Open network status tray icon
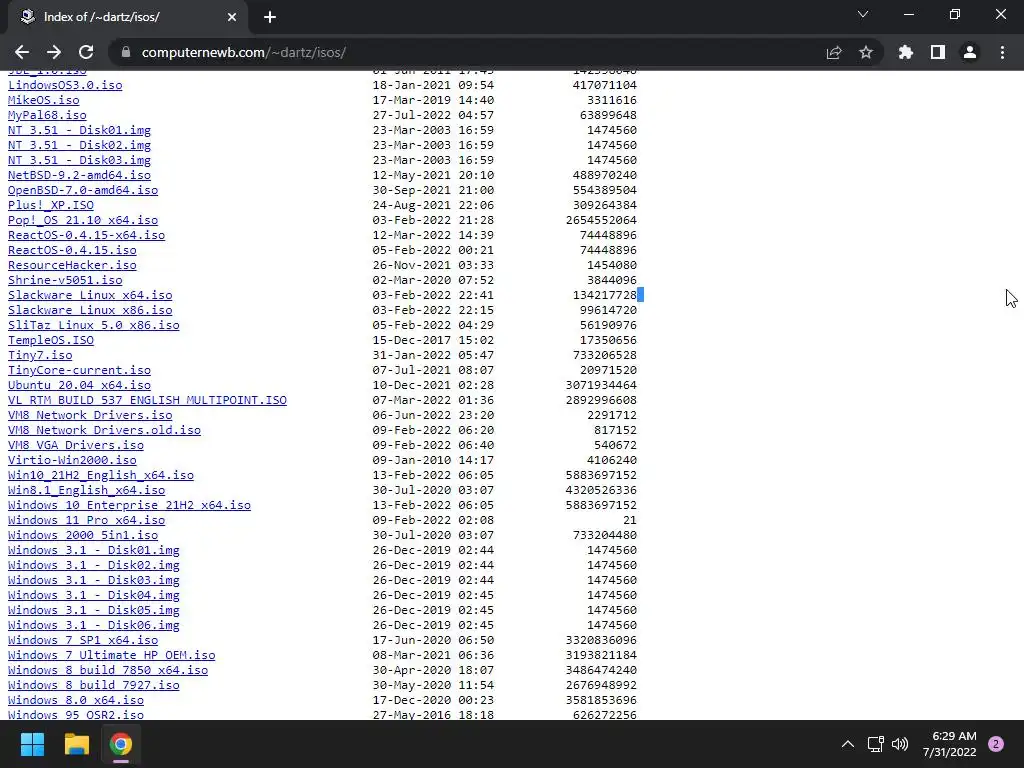This screenshot has width=1024, height=768. (876, 744)
